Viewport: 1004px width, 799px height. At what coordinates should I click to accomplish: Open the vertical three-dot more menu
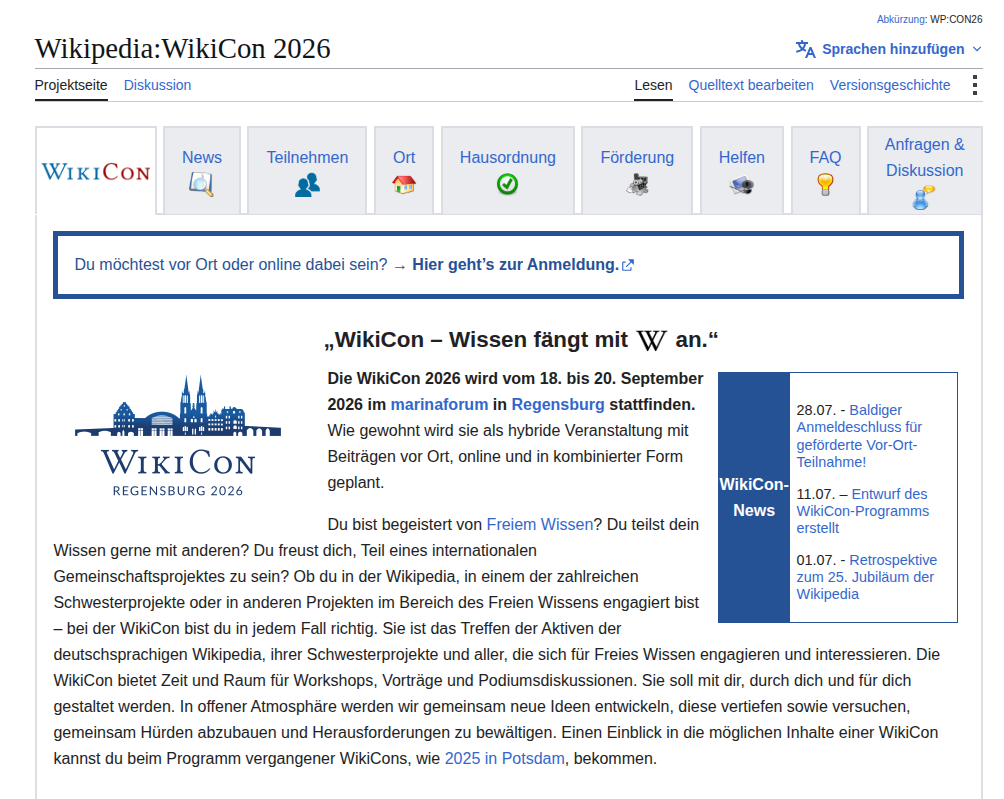975,85
